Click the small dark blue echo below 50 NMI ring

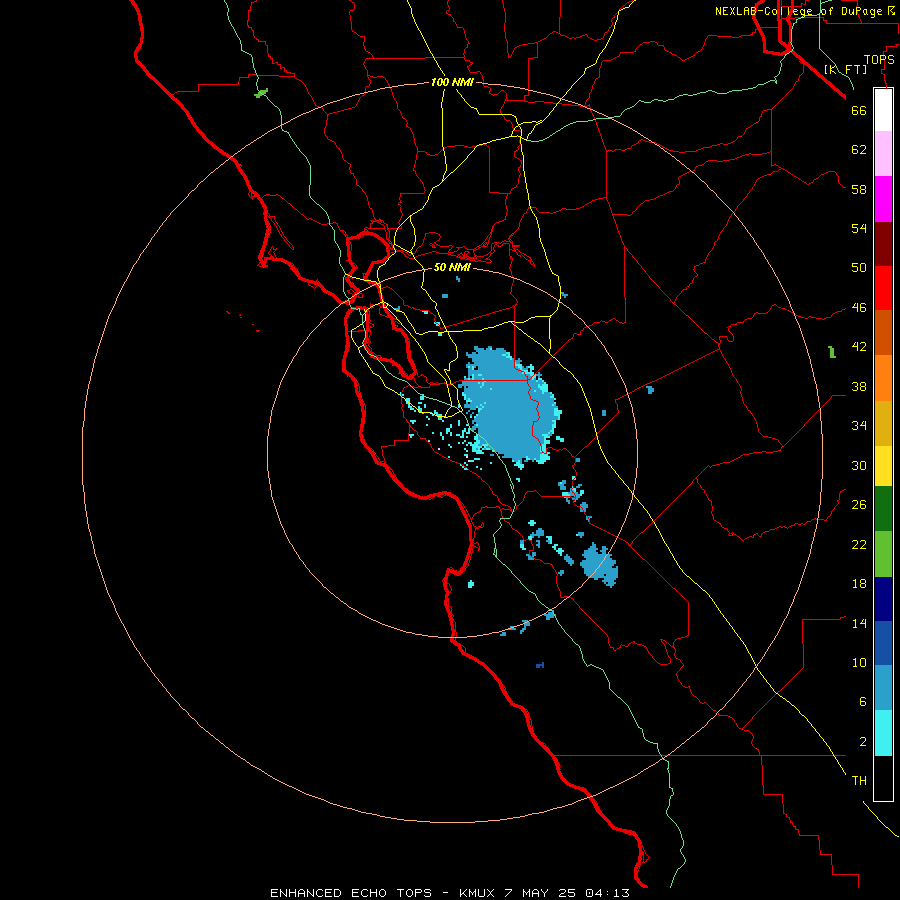click(x=540, y=665)
